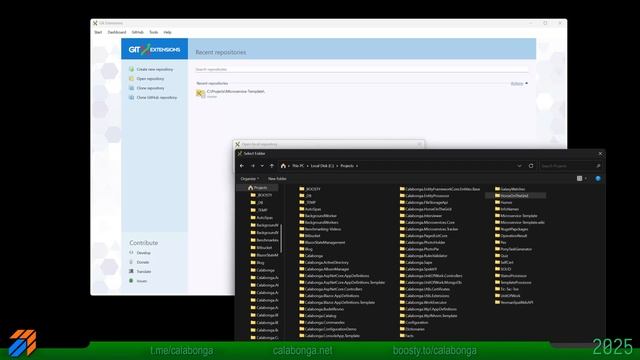Open recent locations dropdown arrow
Image resolution: width=640 pixels, height=360 pixels.
pyautogui.click(x=262, y=166)
